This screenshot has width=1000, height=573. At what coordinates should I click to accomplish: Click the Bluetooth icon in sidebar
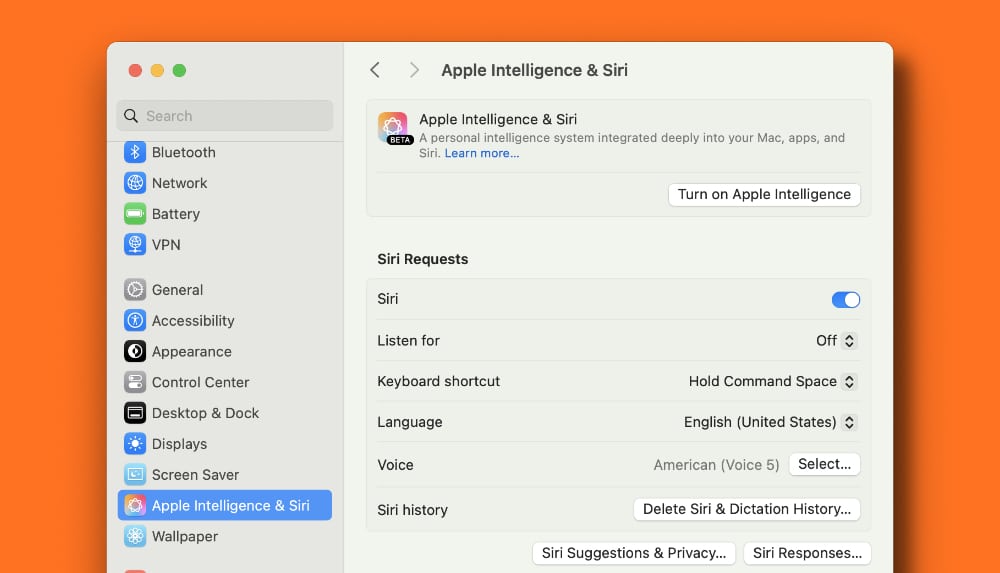pyautogui.click(x=135, y=153)
